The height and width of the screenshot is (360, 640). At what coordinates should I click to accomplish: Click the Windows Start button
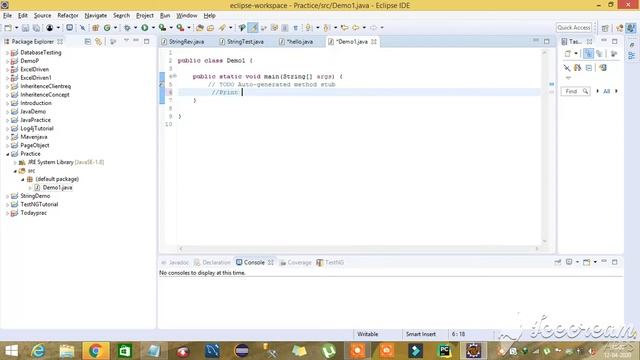pyautogui.click(x=11, y=351)
